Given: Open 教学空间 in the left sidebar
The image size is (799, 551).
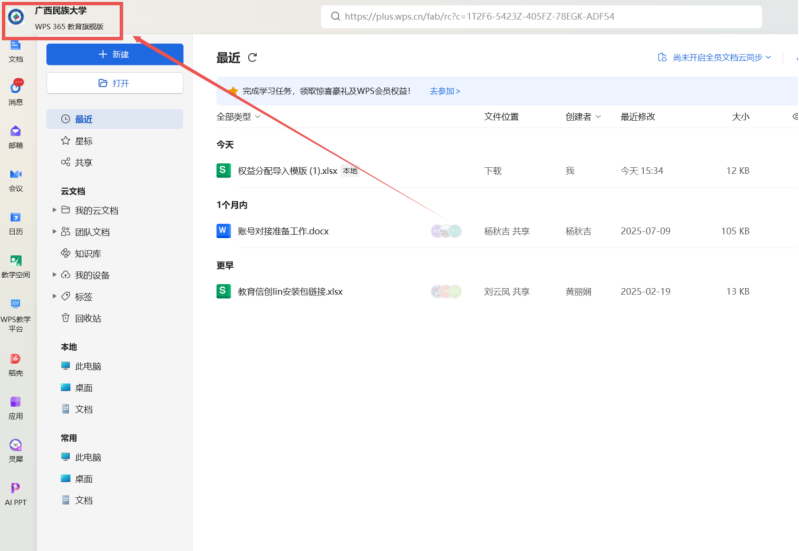Looking at the screenshot, I should pos(16,264).
